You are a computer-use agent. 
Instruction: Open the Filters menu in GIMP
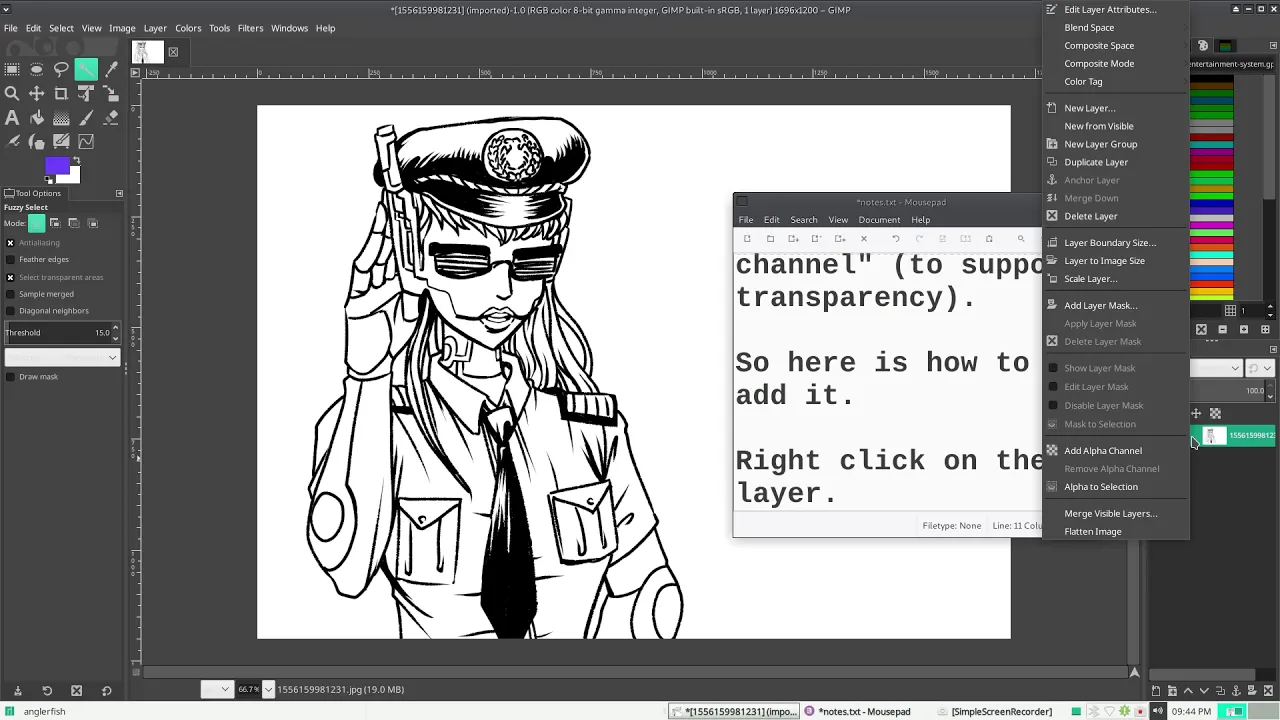pyautogui.click(x=250, y=28)
